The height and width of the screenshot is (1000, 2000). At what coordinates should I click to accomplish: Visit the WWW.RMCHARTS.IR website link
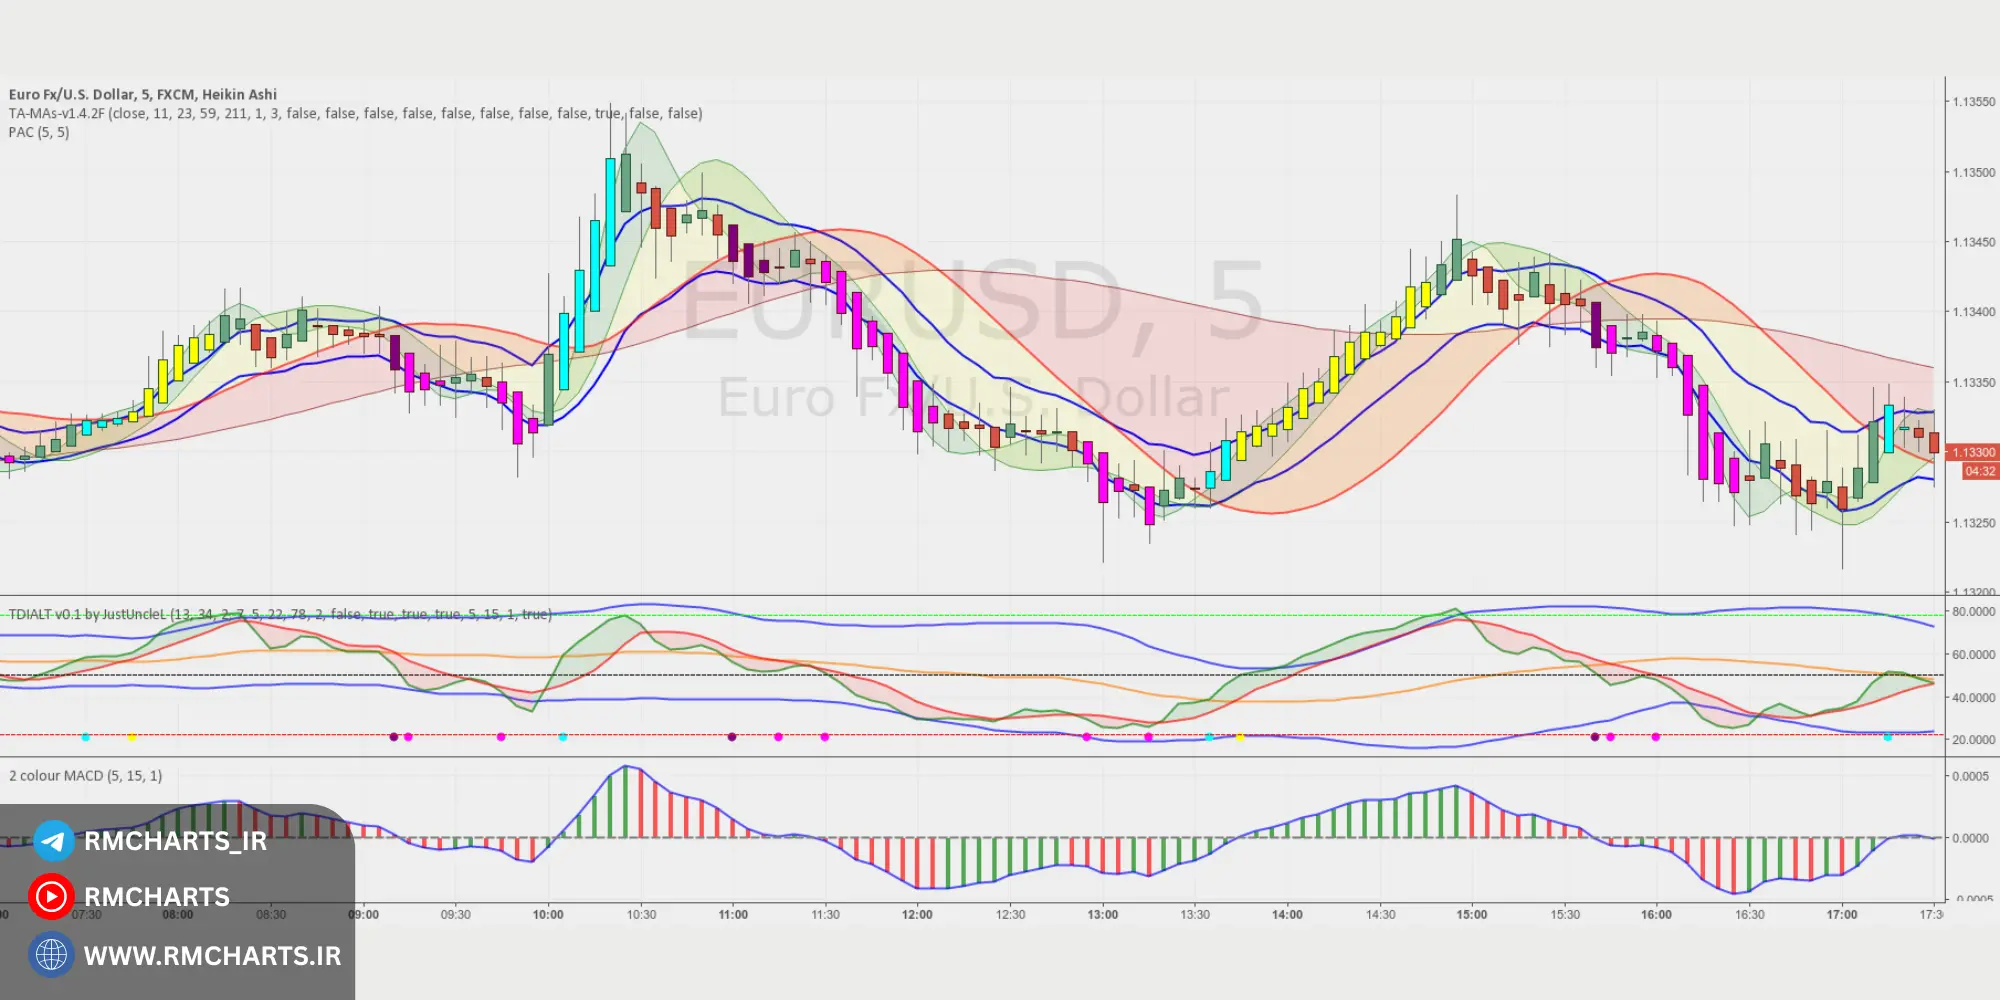click(x=212, y=956)
